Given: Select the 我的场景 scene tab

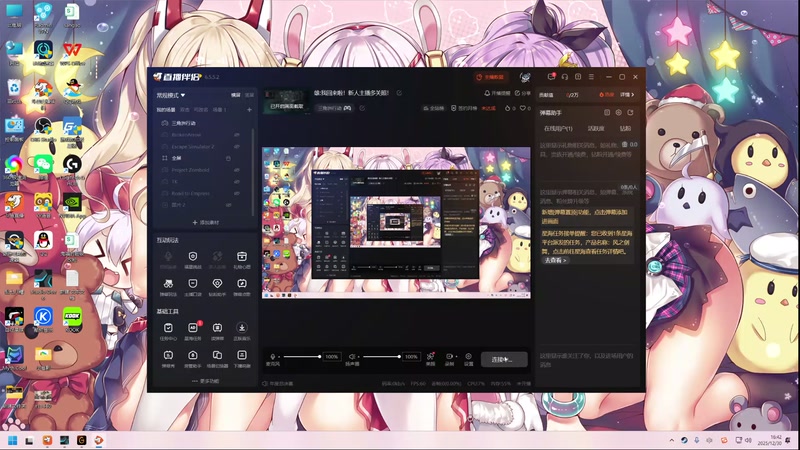Looking at the screenshot, I should [166, 110].
